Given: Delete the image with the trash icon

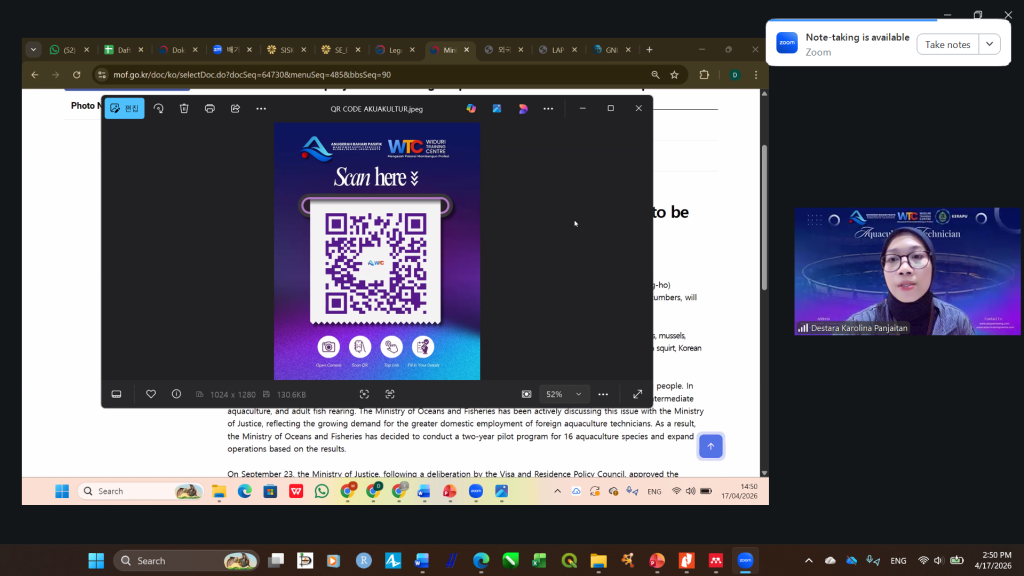Looking at the screenshot, I should (184, 108).
